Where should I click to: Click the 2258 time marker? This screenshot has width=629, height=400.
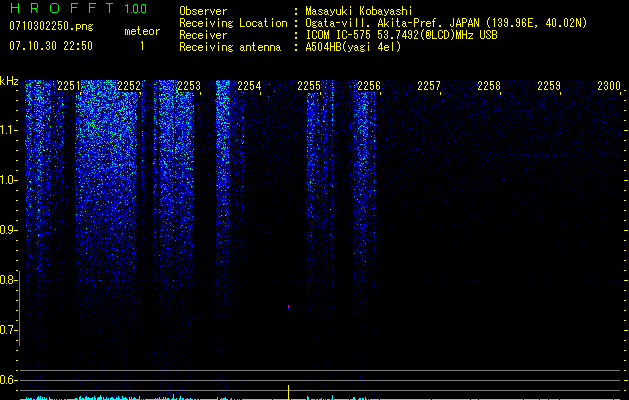point(489,86)
